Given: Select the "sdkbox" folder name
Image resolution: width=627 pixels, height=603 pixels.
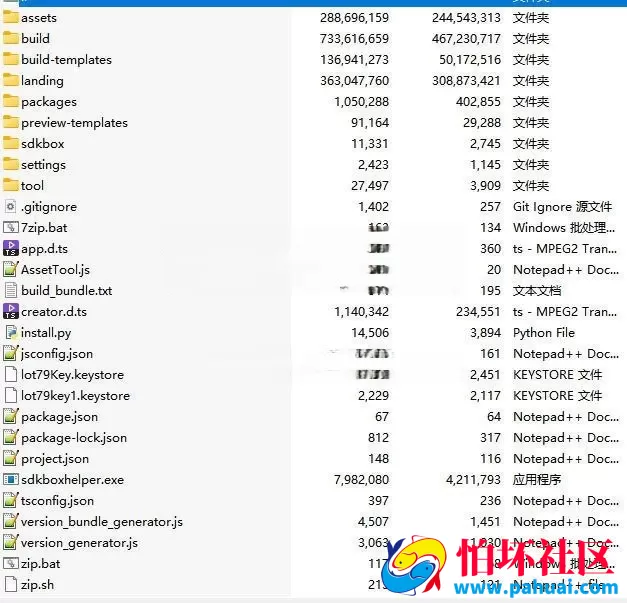Looking at the screenshot, I should pyautogui.click(x=43, y=144).
